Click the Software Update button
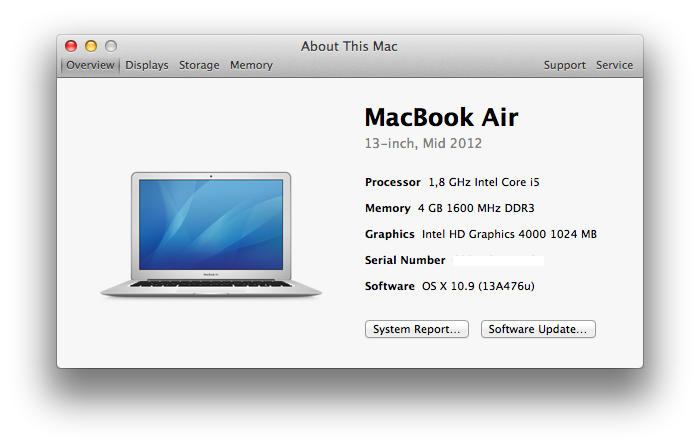Screen dimensions: 700x447 538,329
